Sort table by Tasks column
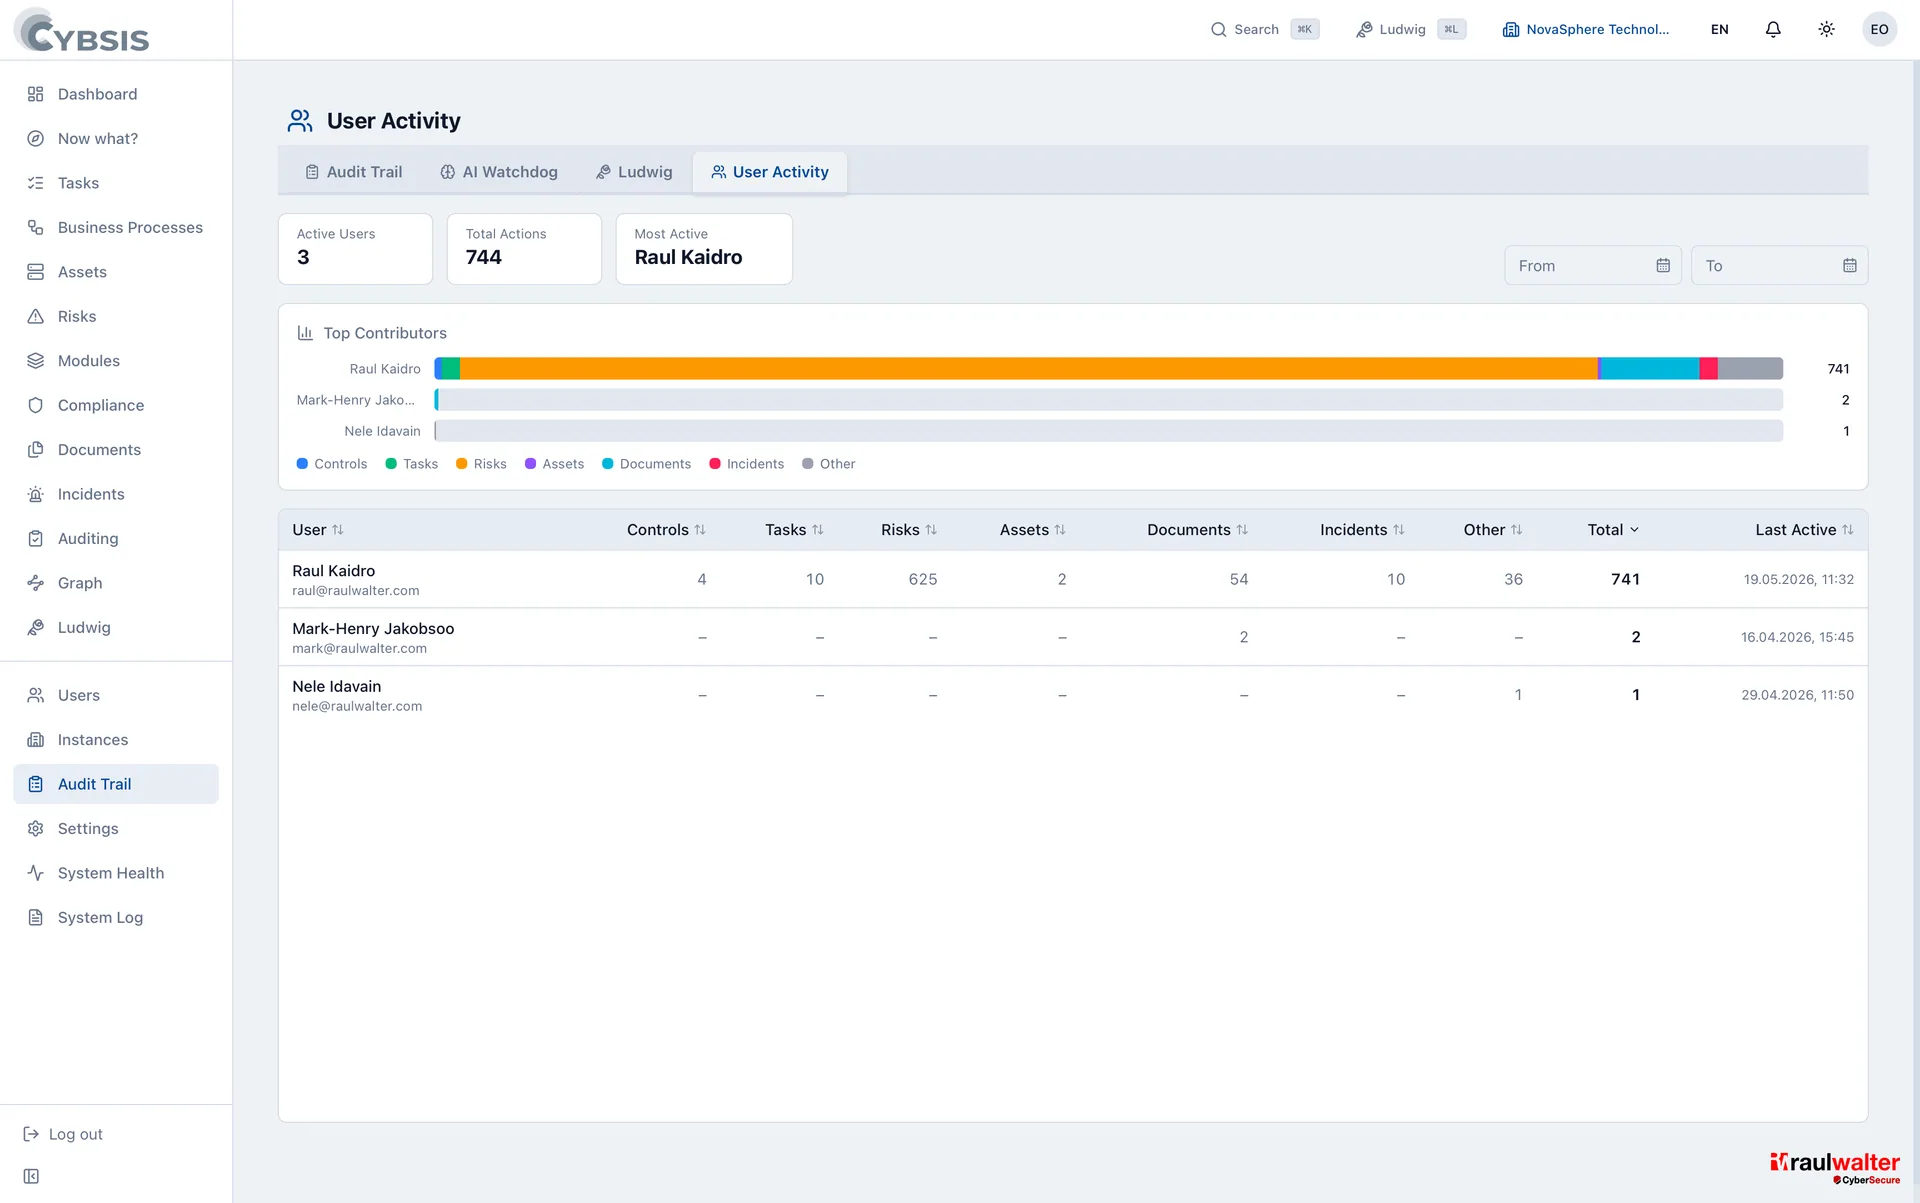 pos(794,530)
